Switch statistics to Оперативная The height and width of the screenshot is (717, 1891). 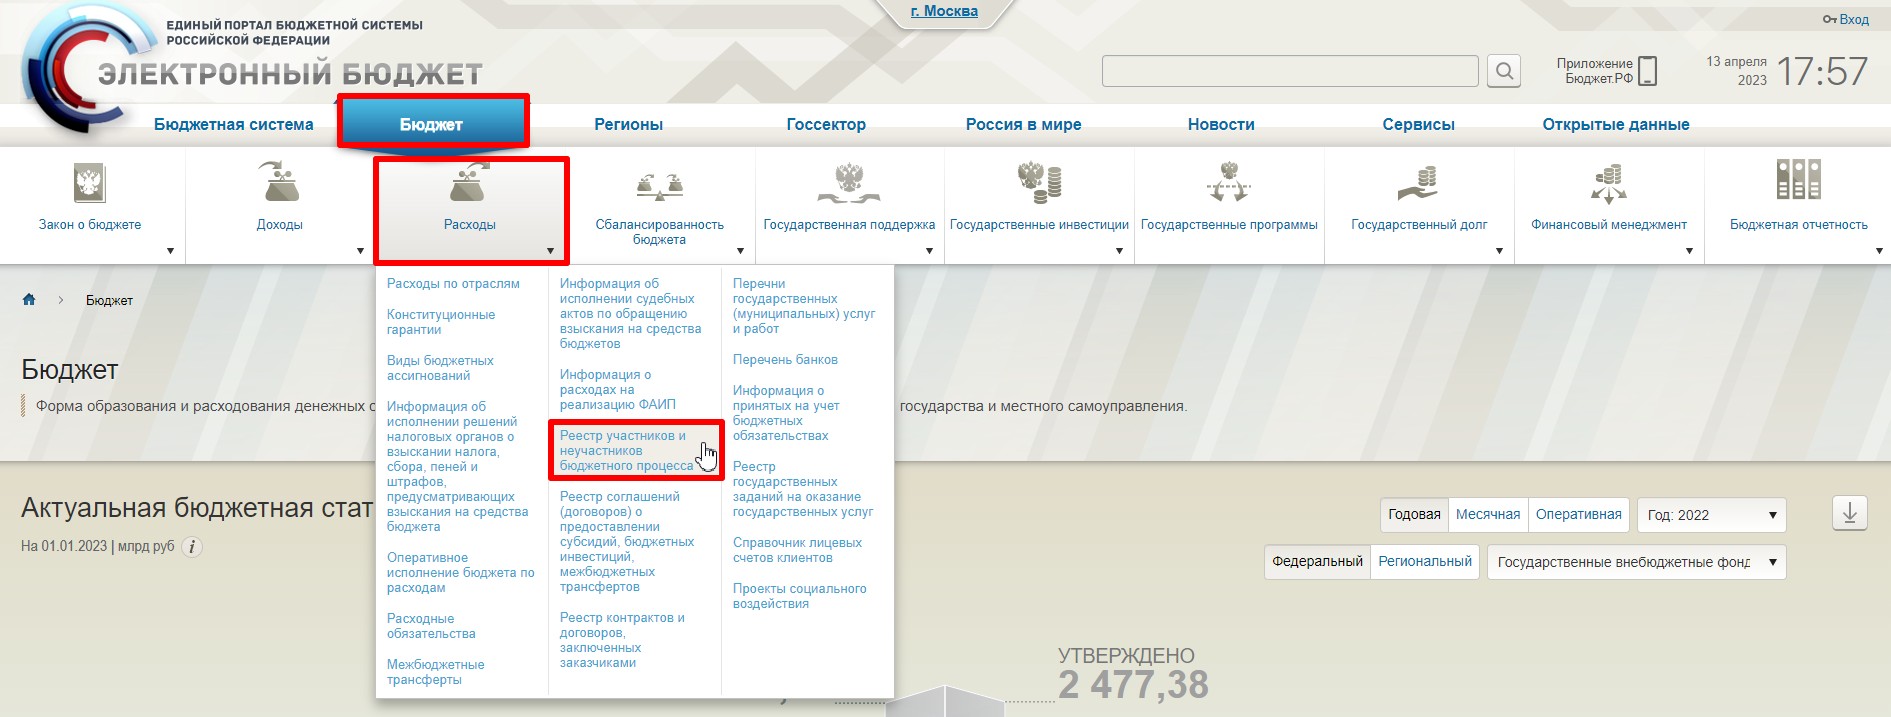[x=1578, y=514]
